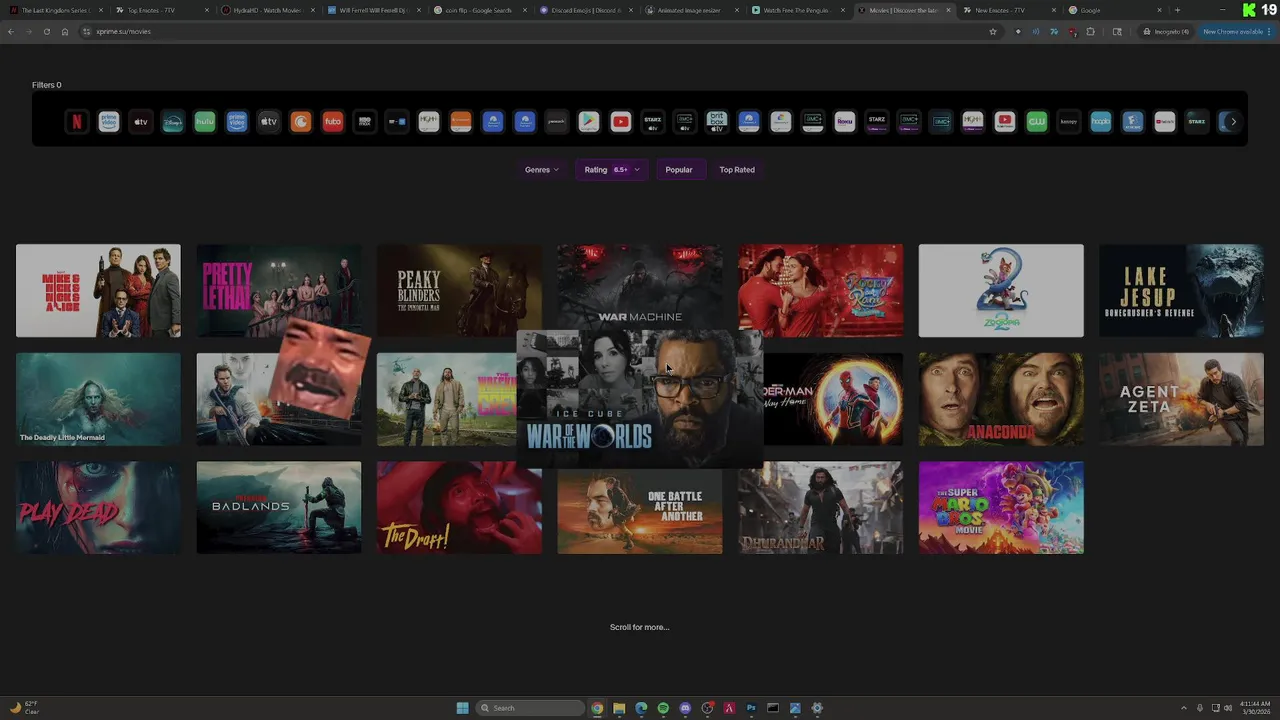Open the Predator Badlands movie poster
The height and width of the screenshot is (720, 1280).
click(279, 507)
